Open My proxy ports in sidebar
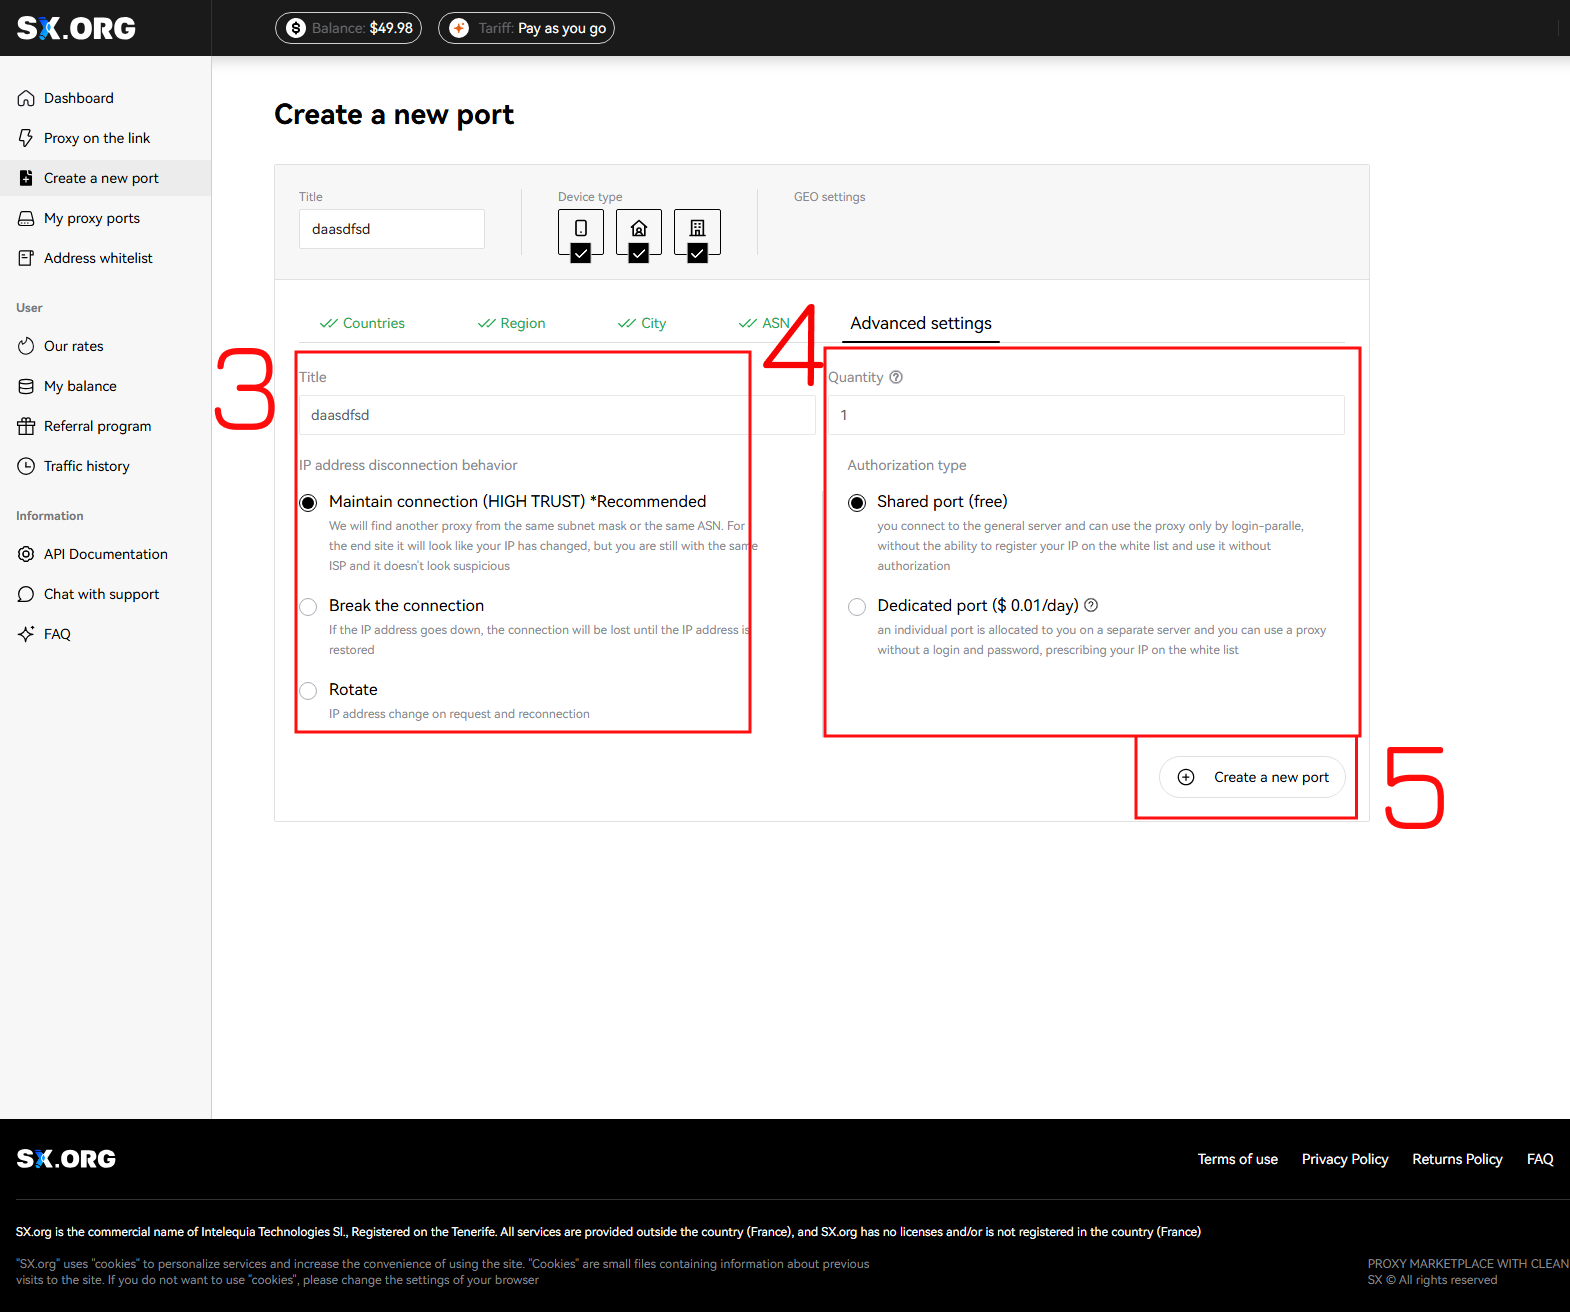 [91, 218]
